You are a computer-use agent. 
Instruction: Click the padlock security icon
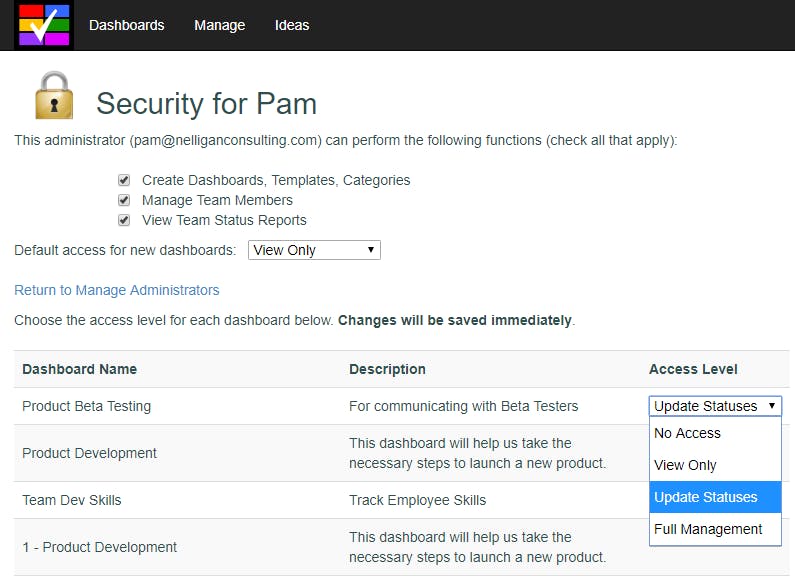pos(54,96)
